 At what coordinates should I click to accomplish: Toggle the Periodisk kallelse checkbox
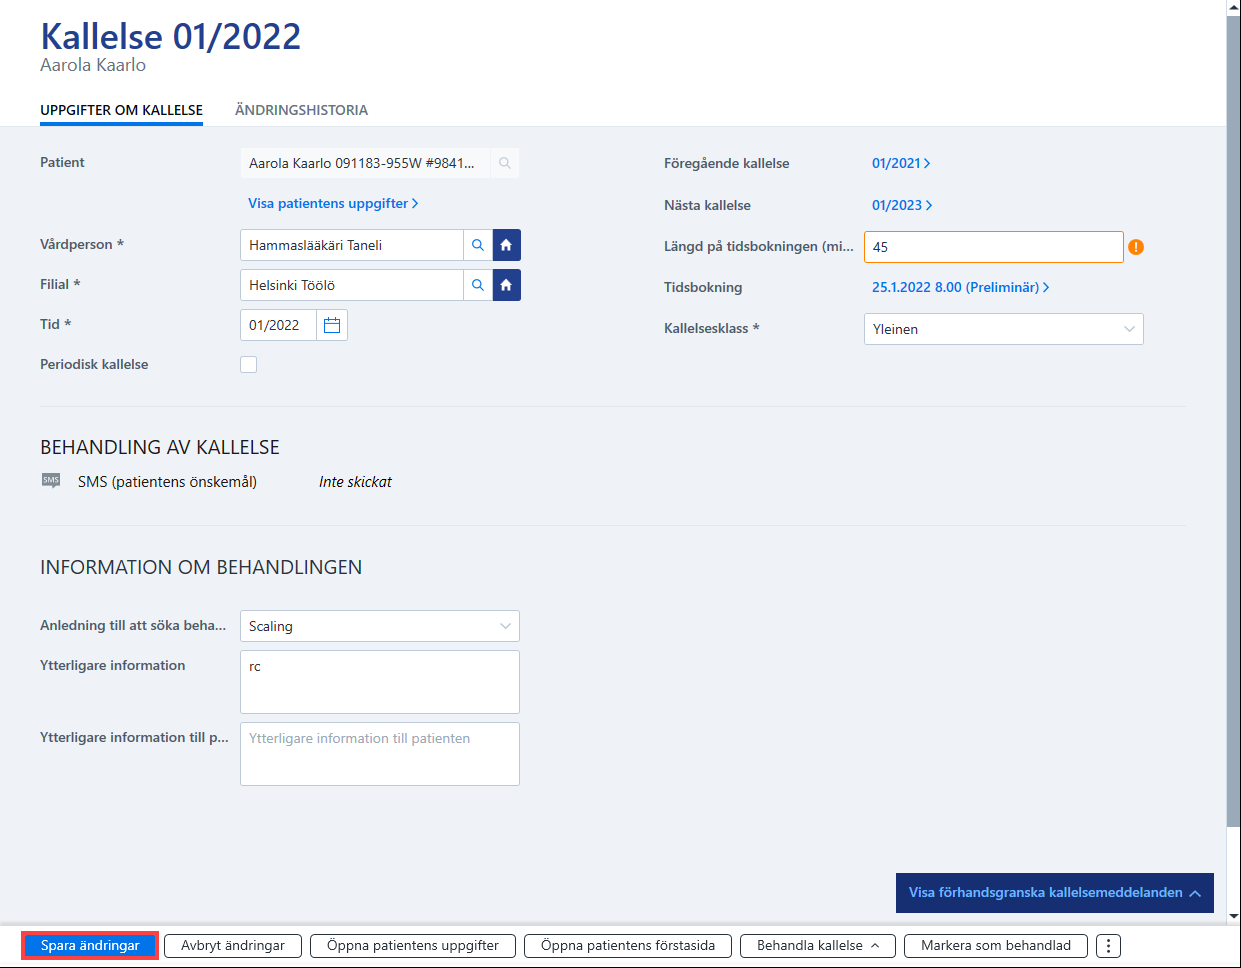[x=249, y=365]
